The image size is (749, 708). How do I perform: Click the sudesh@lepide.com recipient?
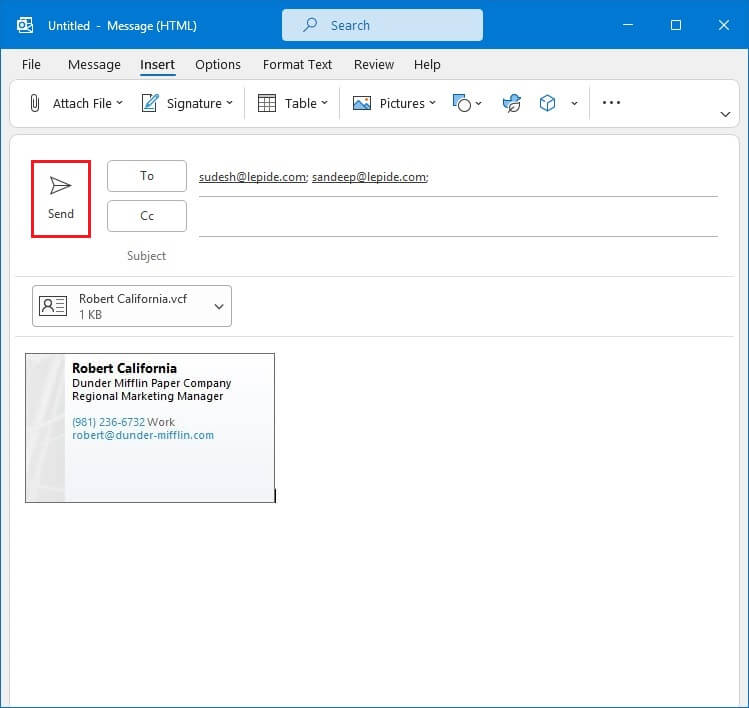click(253, 177)
